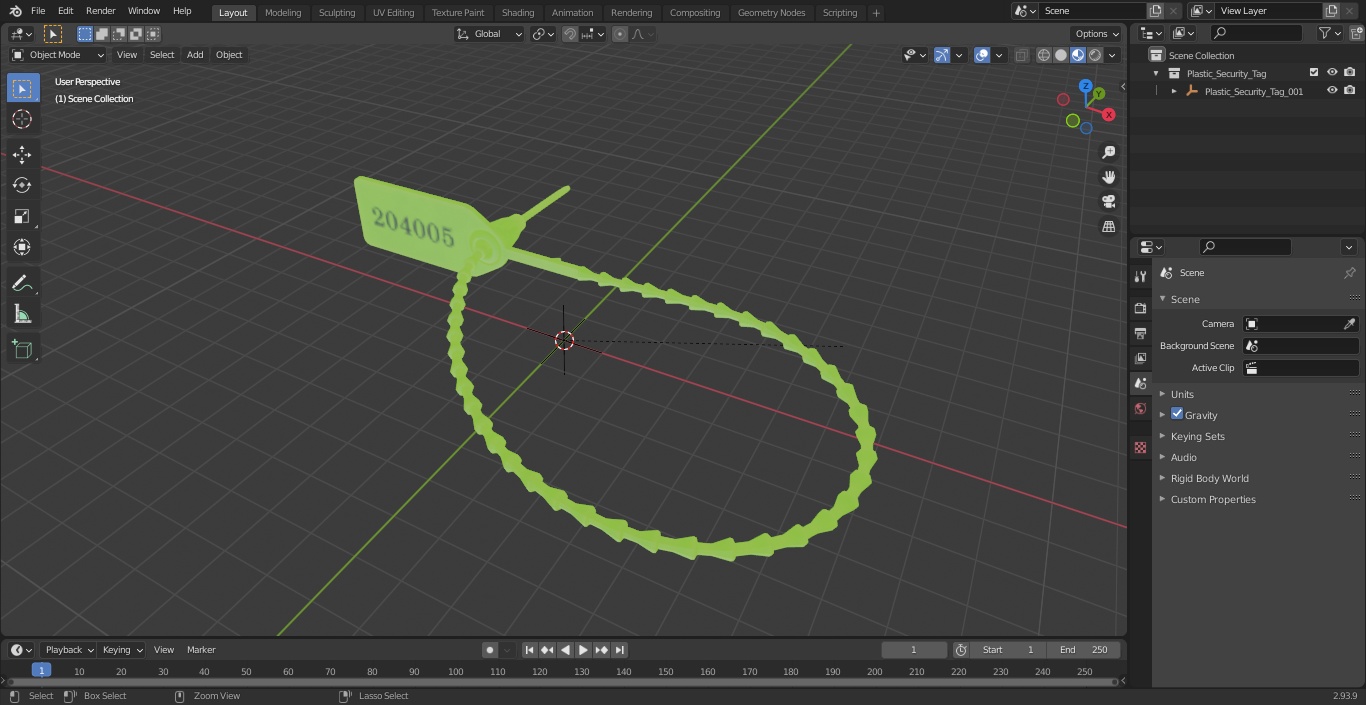The height and width of the screenshot is (705, 1366).
Task: Click the outliner search field
Action: pyautogui.click(x=1255, y=33)
